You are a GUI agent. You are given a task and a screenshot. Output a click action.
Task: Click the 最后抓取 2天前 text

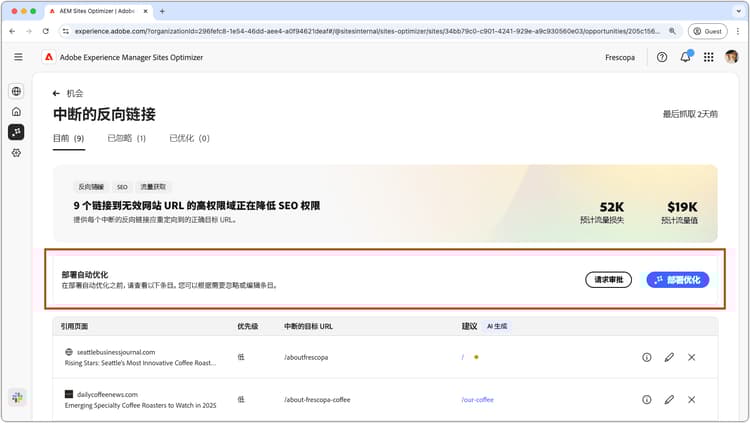point(690,114)
